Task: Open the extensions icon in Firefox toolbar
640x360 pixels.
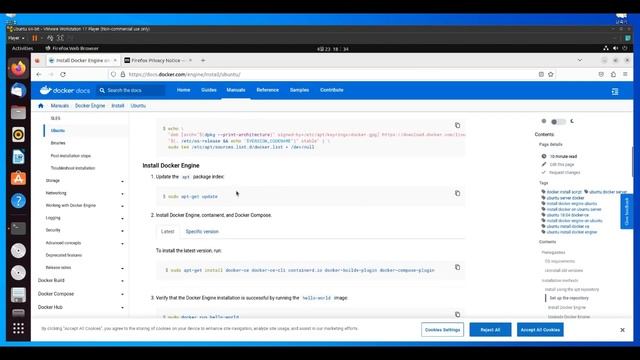Action: coord(613,74)
